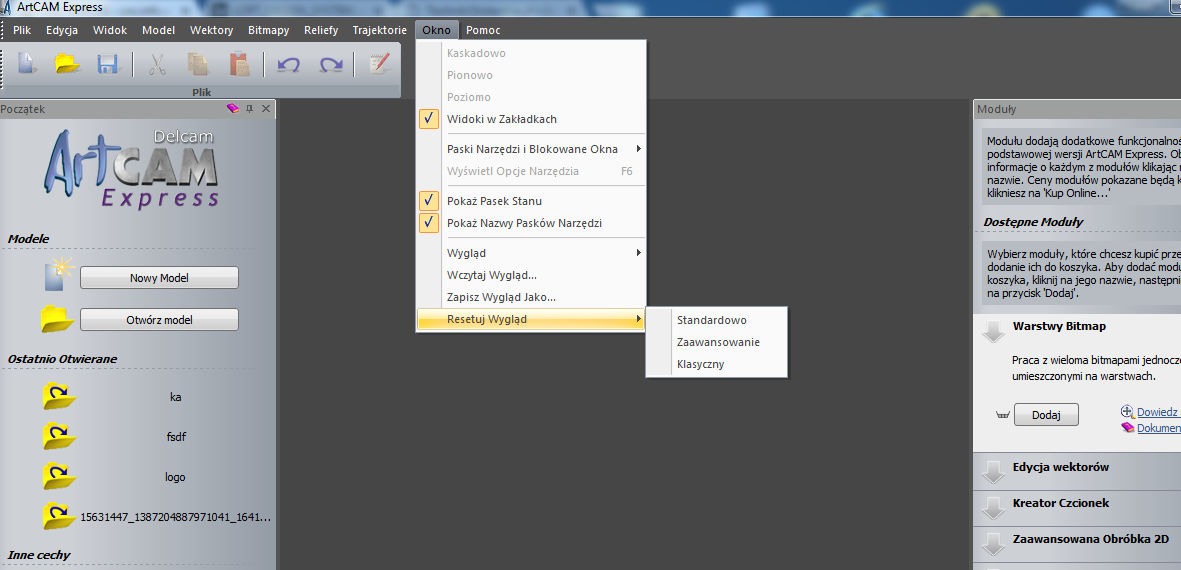
Task: Open the Trajektorie menu
Action: 380,30
